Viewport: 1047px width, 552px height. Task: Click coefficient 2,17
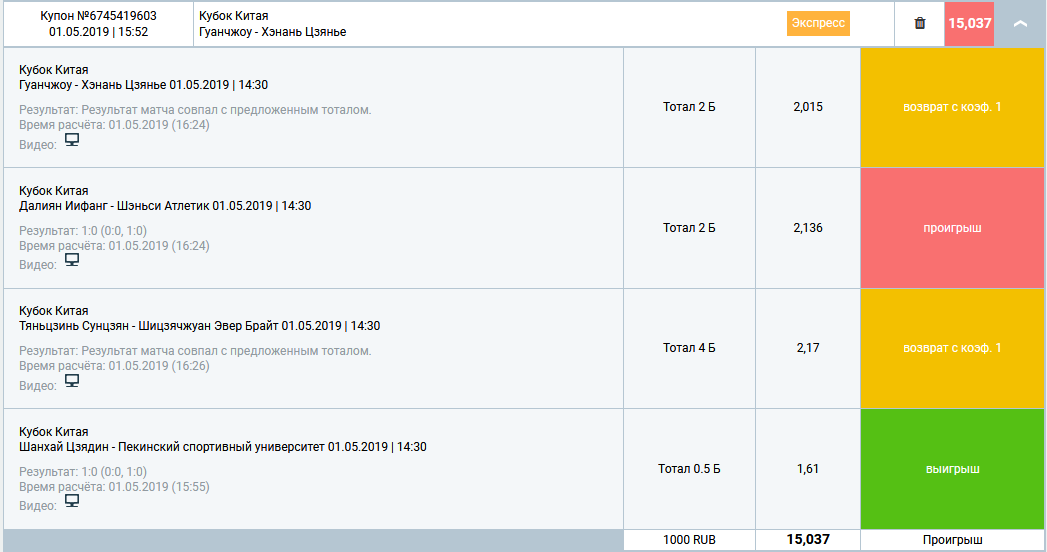click(x=808, y=348)
